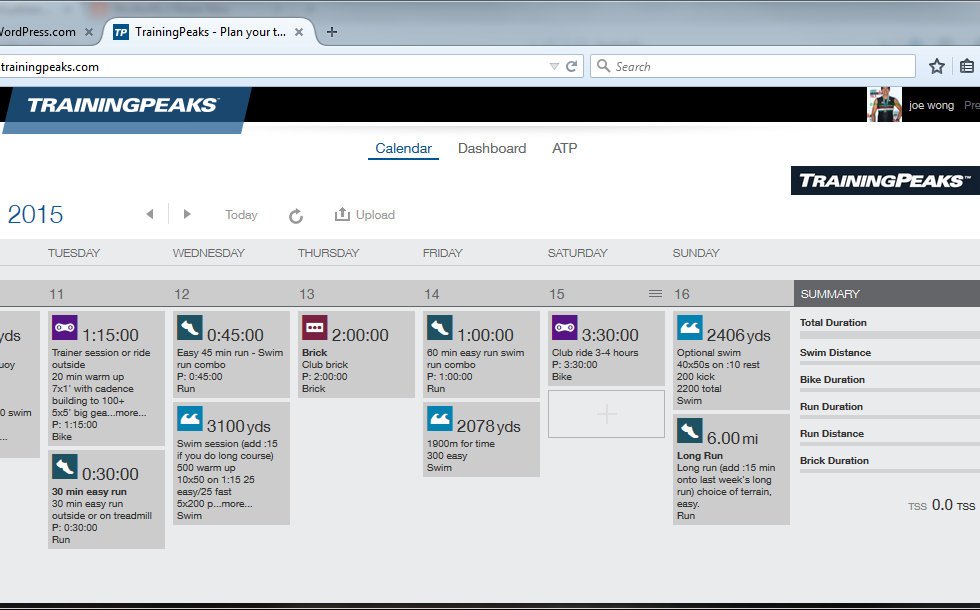Open the address bar history dropdown arrow

tap(554, 66)
